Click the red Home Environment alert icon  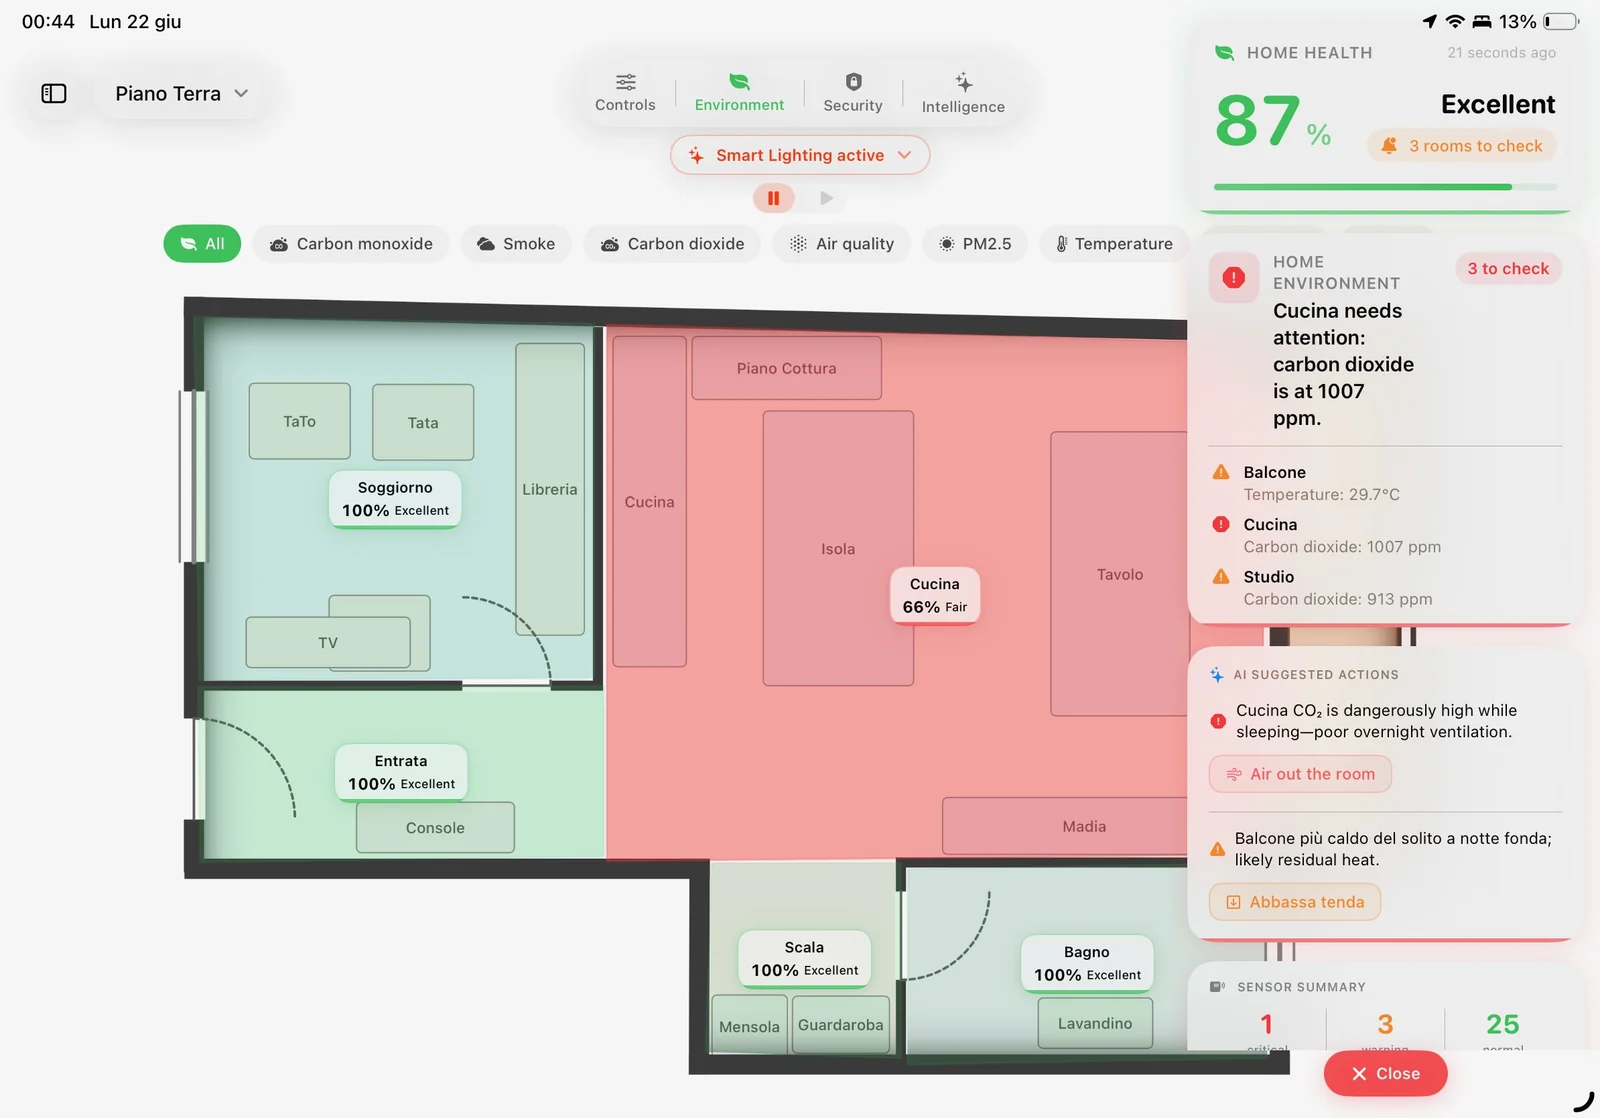(1234, 278)
